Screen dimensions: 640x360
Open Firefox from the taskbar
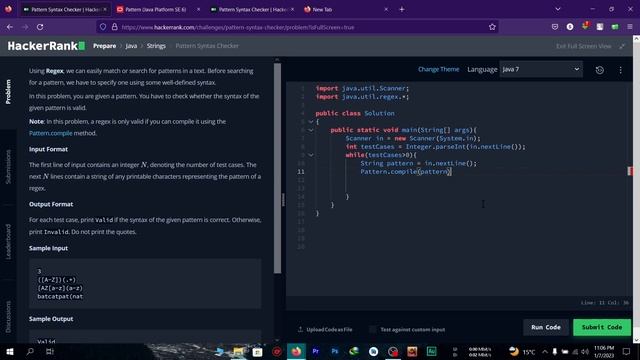(x=296, y=351)
